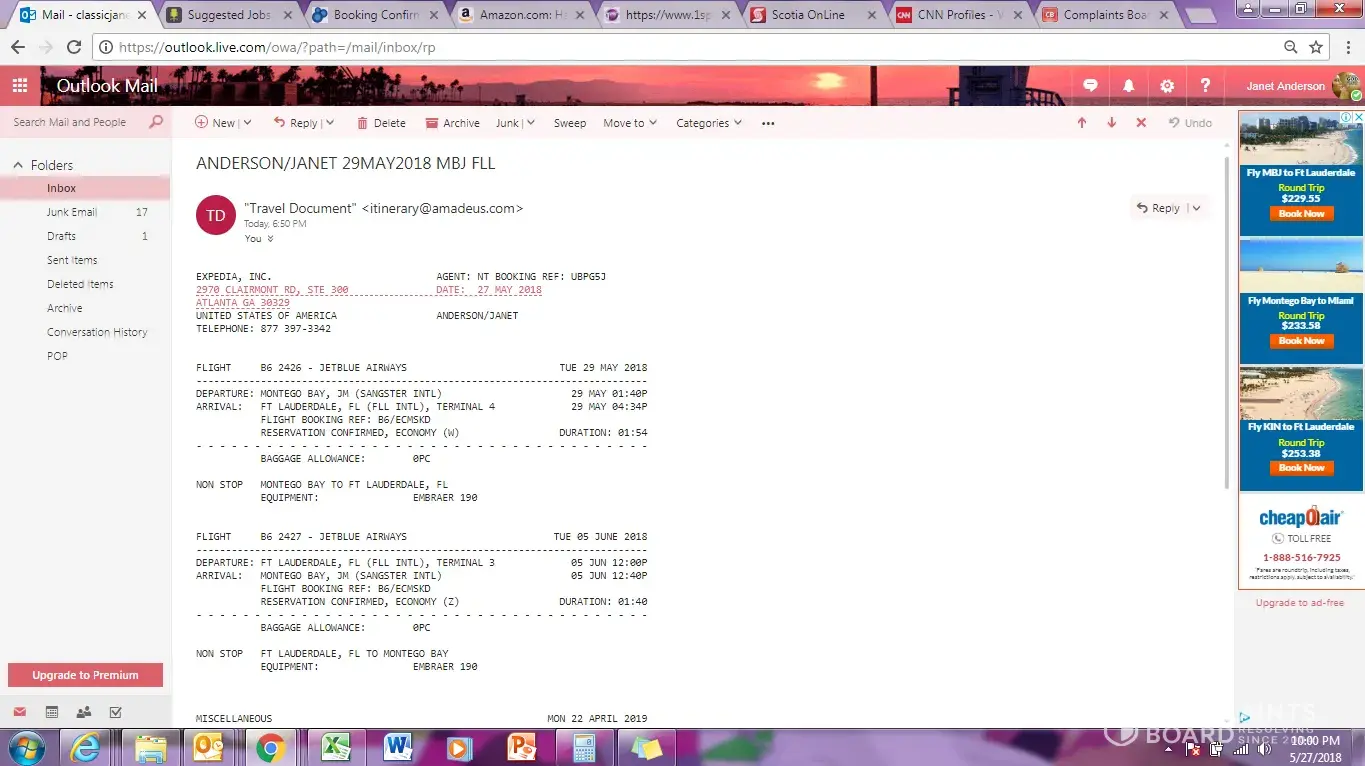Click the help question mark icon

point(1205,86)
